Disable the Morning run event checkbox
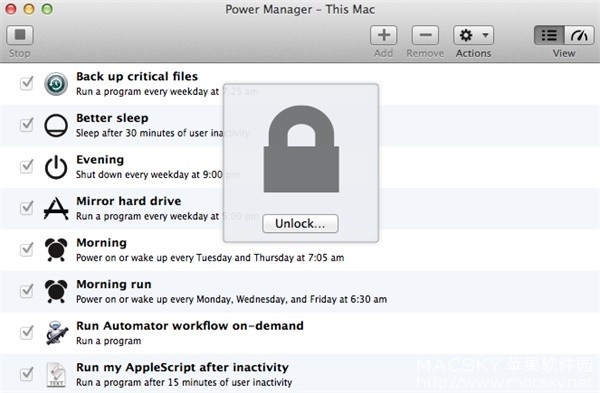 point(26,291)
